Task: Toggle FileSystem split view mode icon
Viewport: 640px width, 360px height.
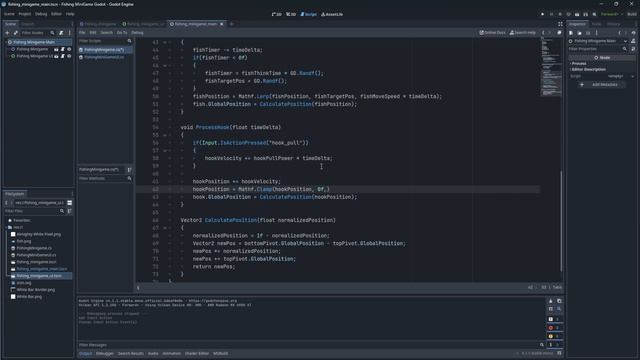Action: (69, 203)
